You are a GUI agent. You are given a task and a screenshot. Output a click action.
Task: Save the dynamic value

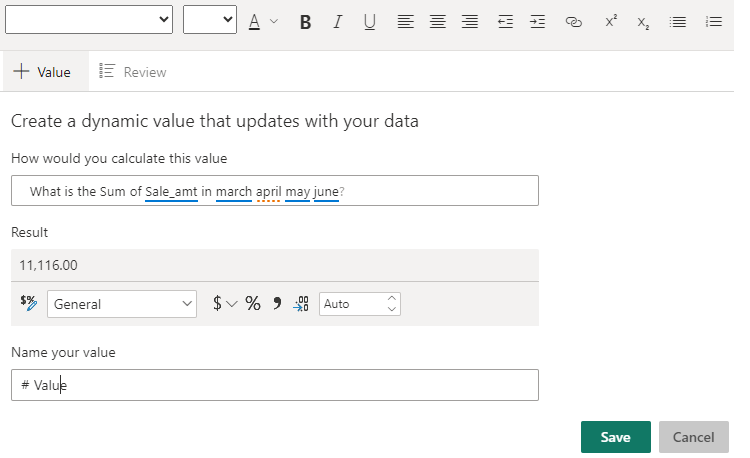pos(615,437)
